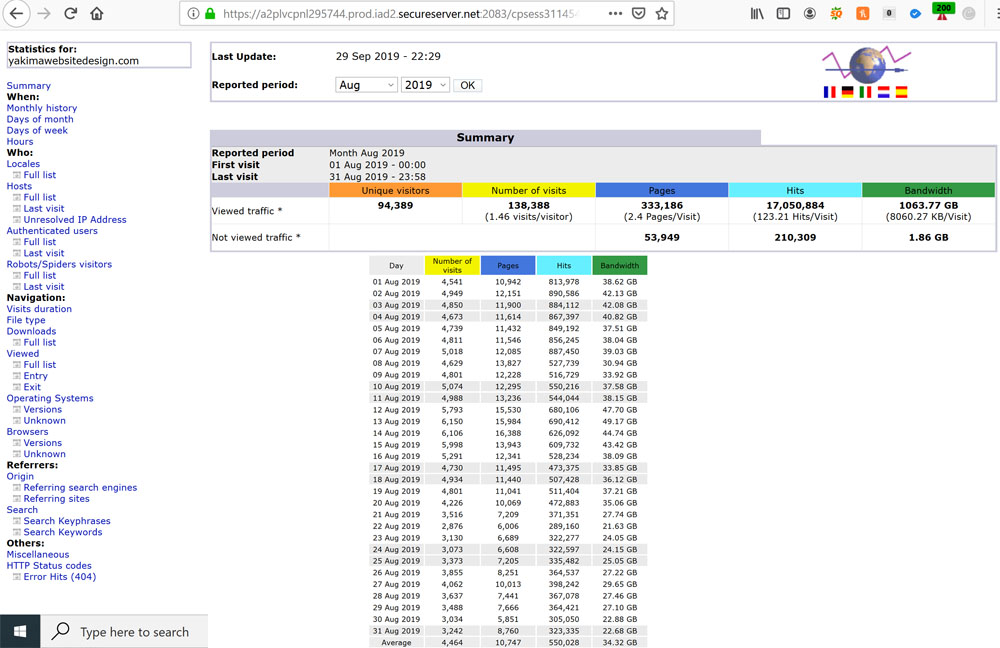Image resolution: width=1000 pixels, height=648 pixels.
Task: Open the Monthly history link
Action: pyautogui.click(x=42, y=108)
